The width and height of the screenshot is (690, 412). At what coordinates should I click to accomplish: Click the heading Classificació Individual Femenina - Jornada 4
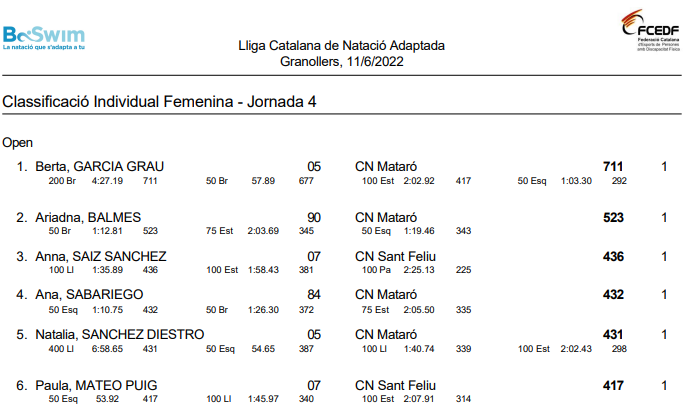coord(159,102)
